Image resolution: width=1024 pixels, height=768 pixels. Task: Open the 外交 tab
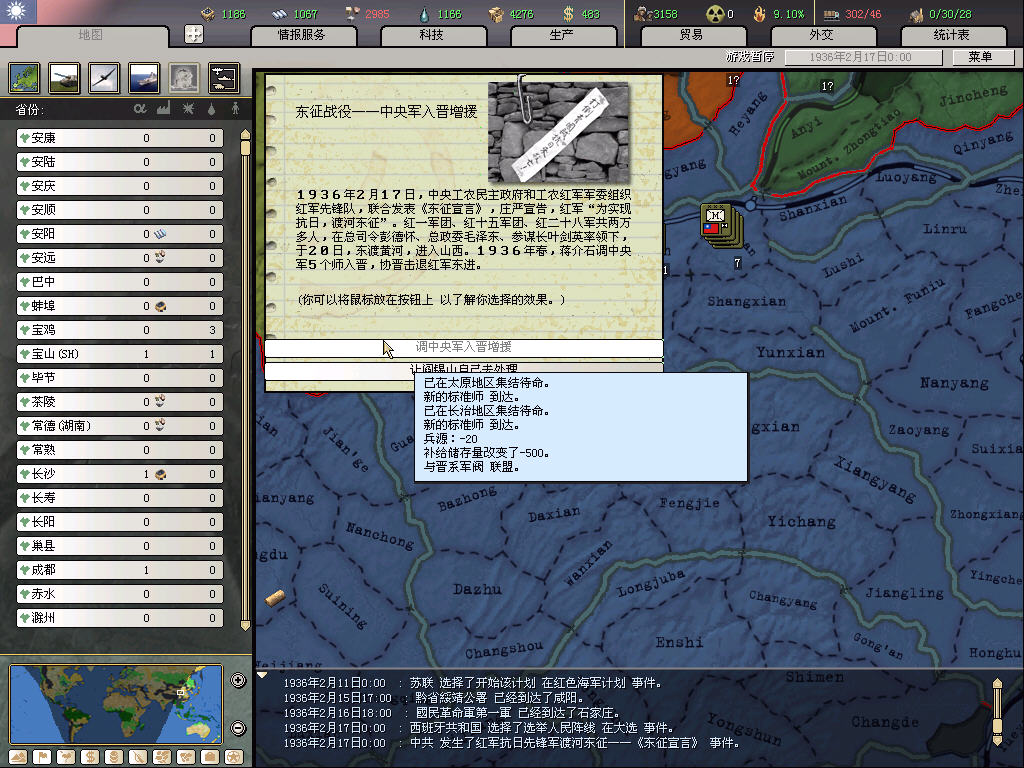pyautogui.click(x=820, y=35)
